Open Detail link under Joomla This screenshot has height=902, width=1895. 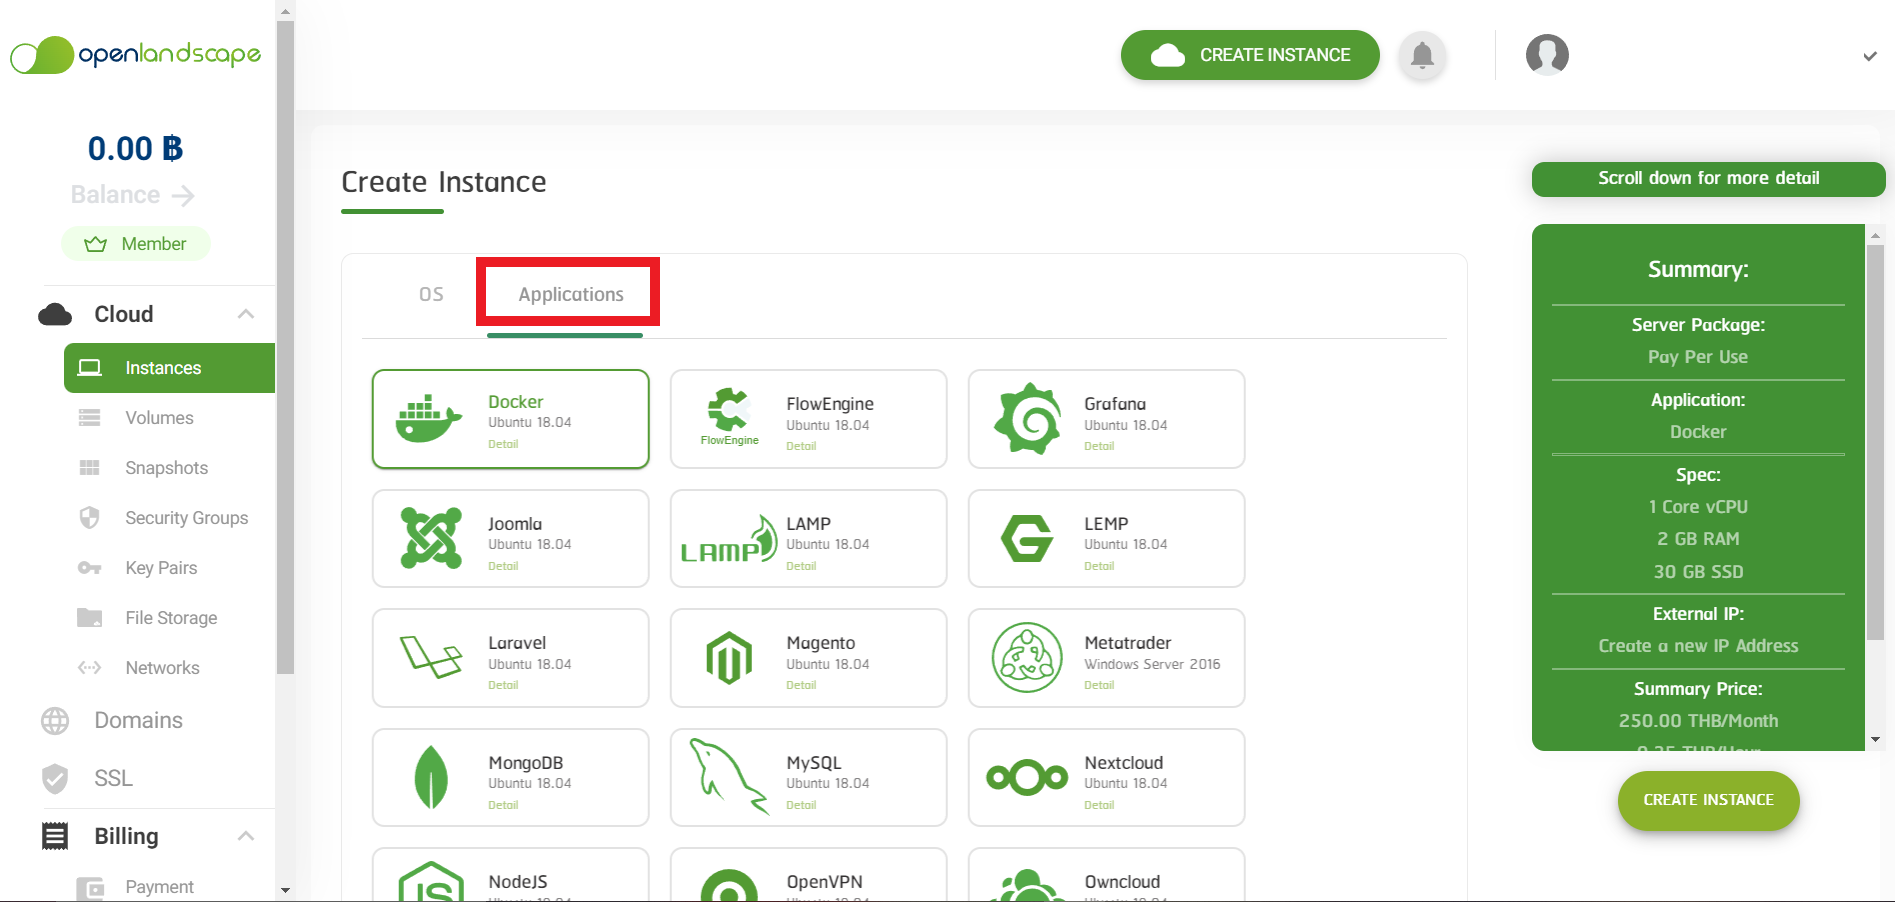click(x=503, y=566)
